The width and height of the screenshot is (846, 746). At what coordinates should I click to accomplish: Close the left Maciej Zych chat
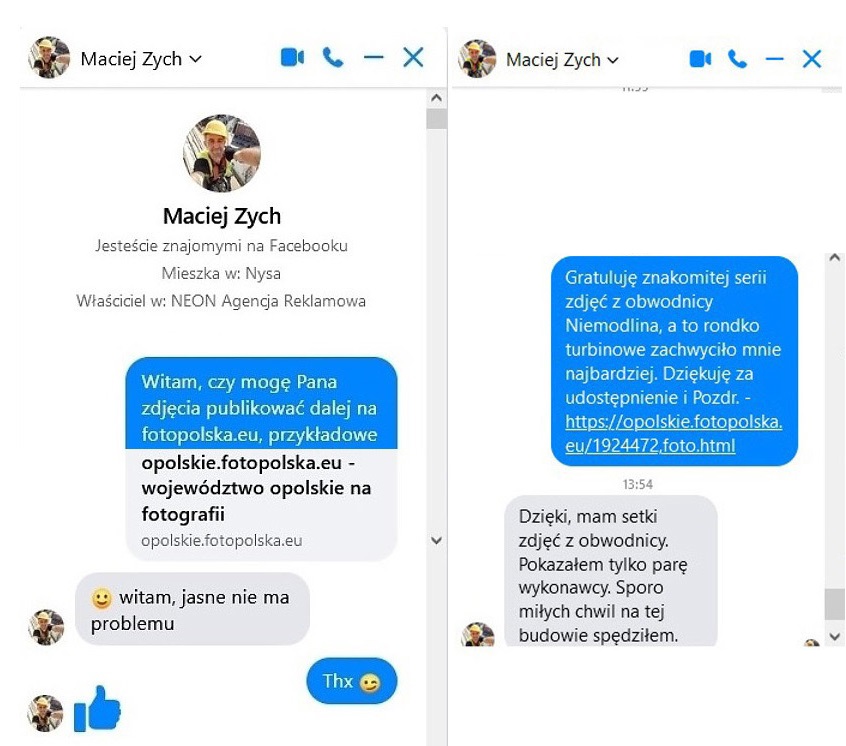[x=413, y=57]
